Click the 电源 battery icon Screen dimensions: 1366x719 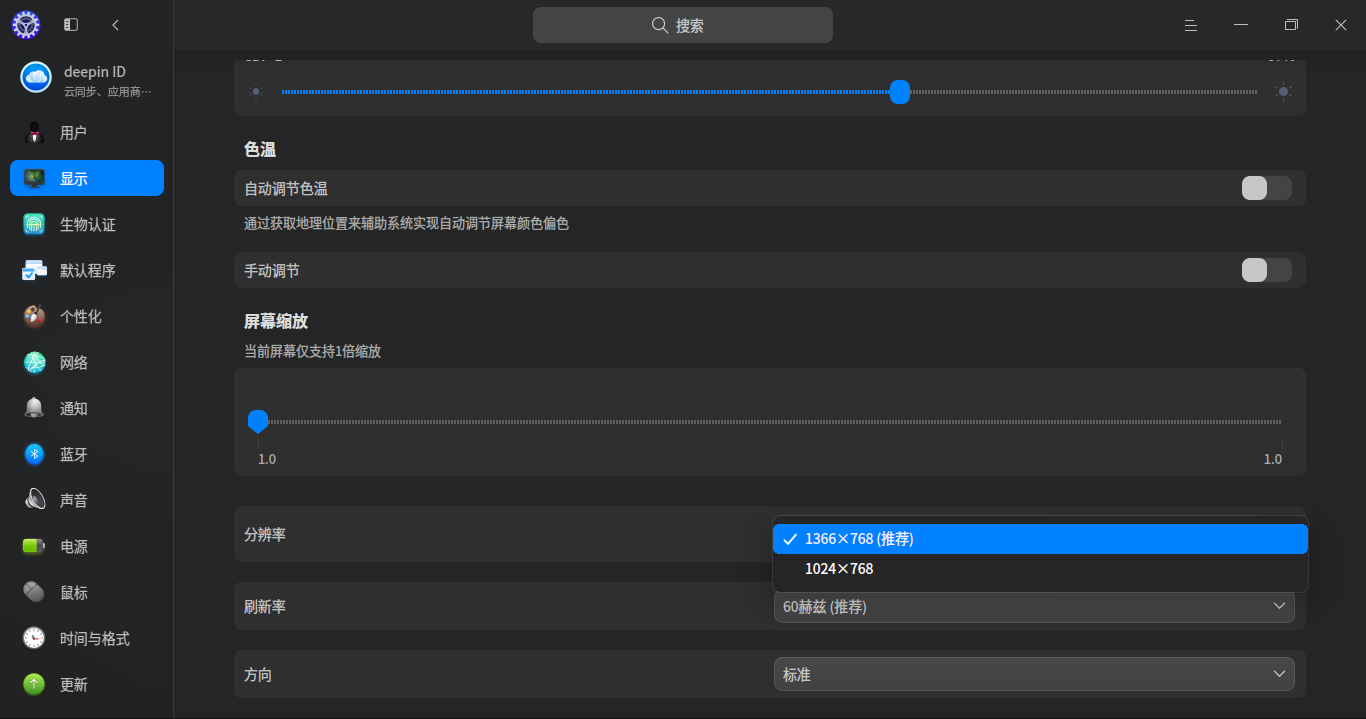[x=35, y=547]
